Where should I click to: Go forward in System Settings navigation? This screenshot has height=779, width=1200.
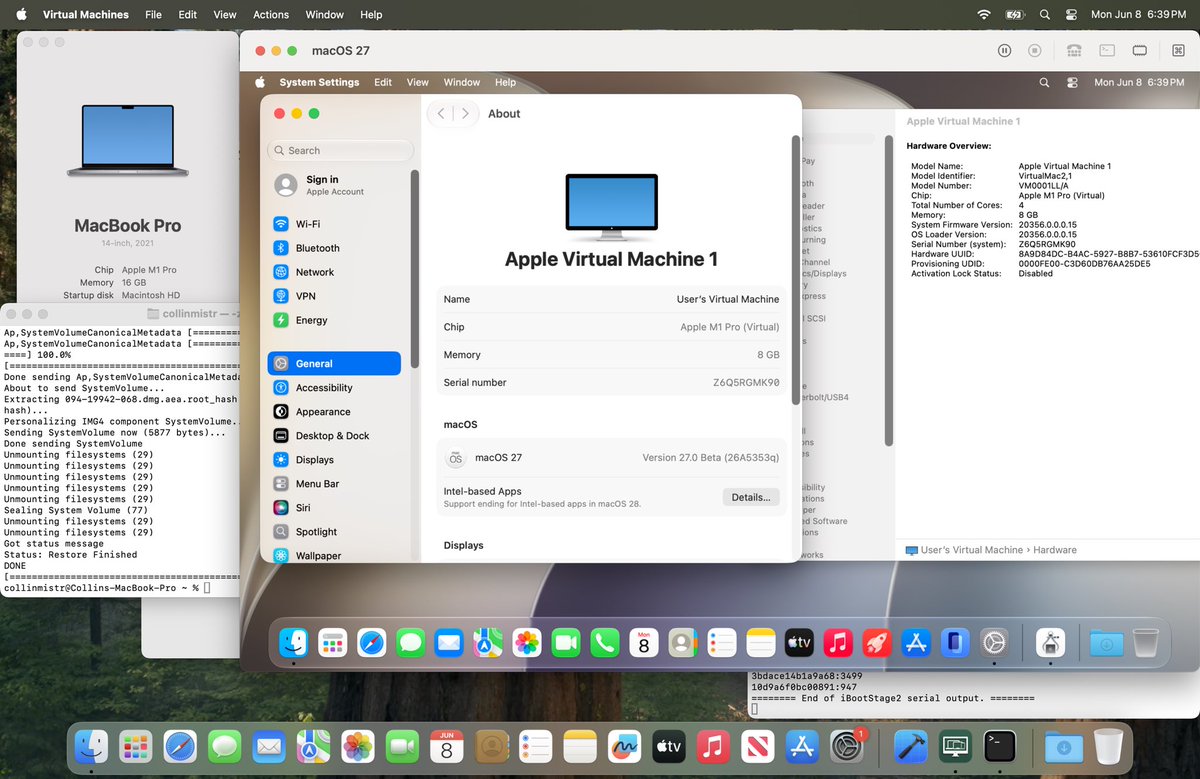click(x=464, y=114)
